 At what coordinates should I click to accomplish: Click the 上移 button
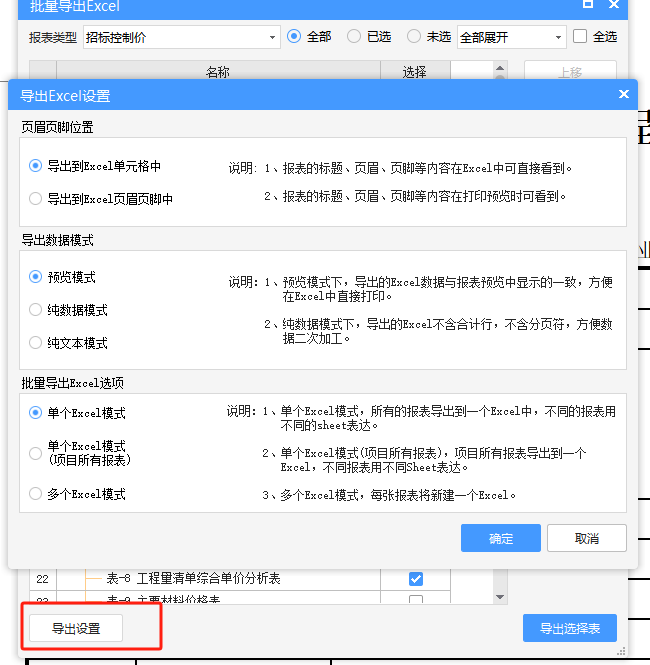570,72
